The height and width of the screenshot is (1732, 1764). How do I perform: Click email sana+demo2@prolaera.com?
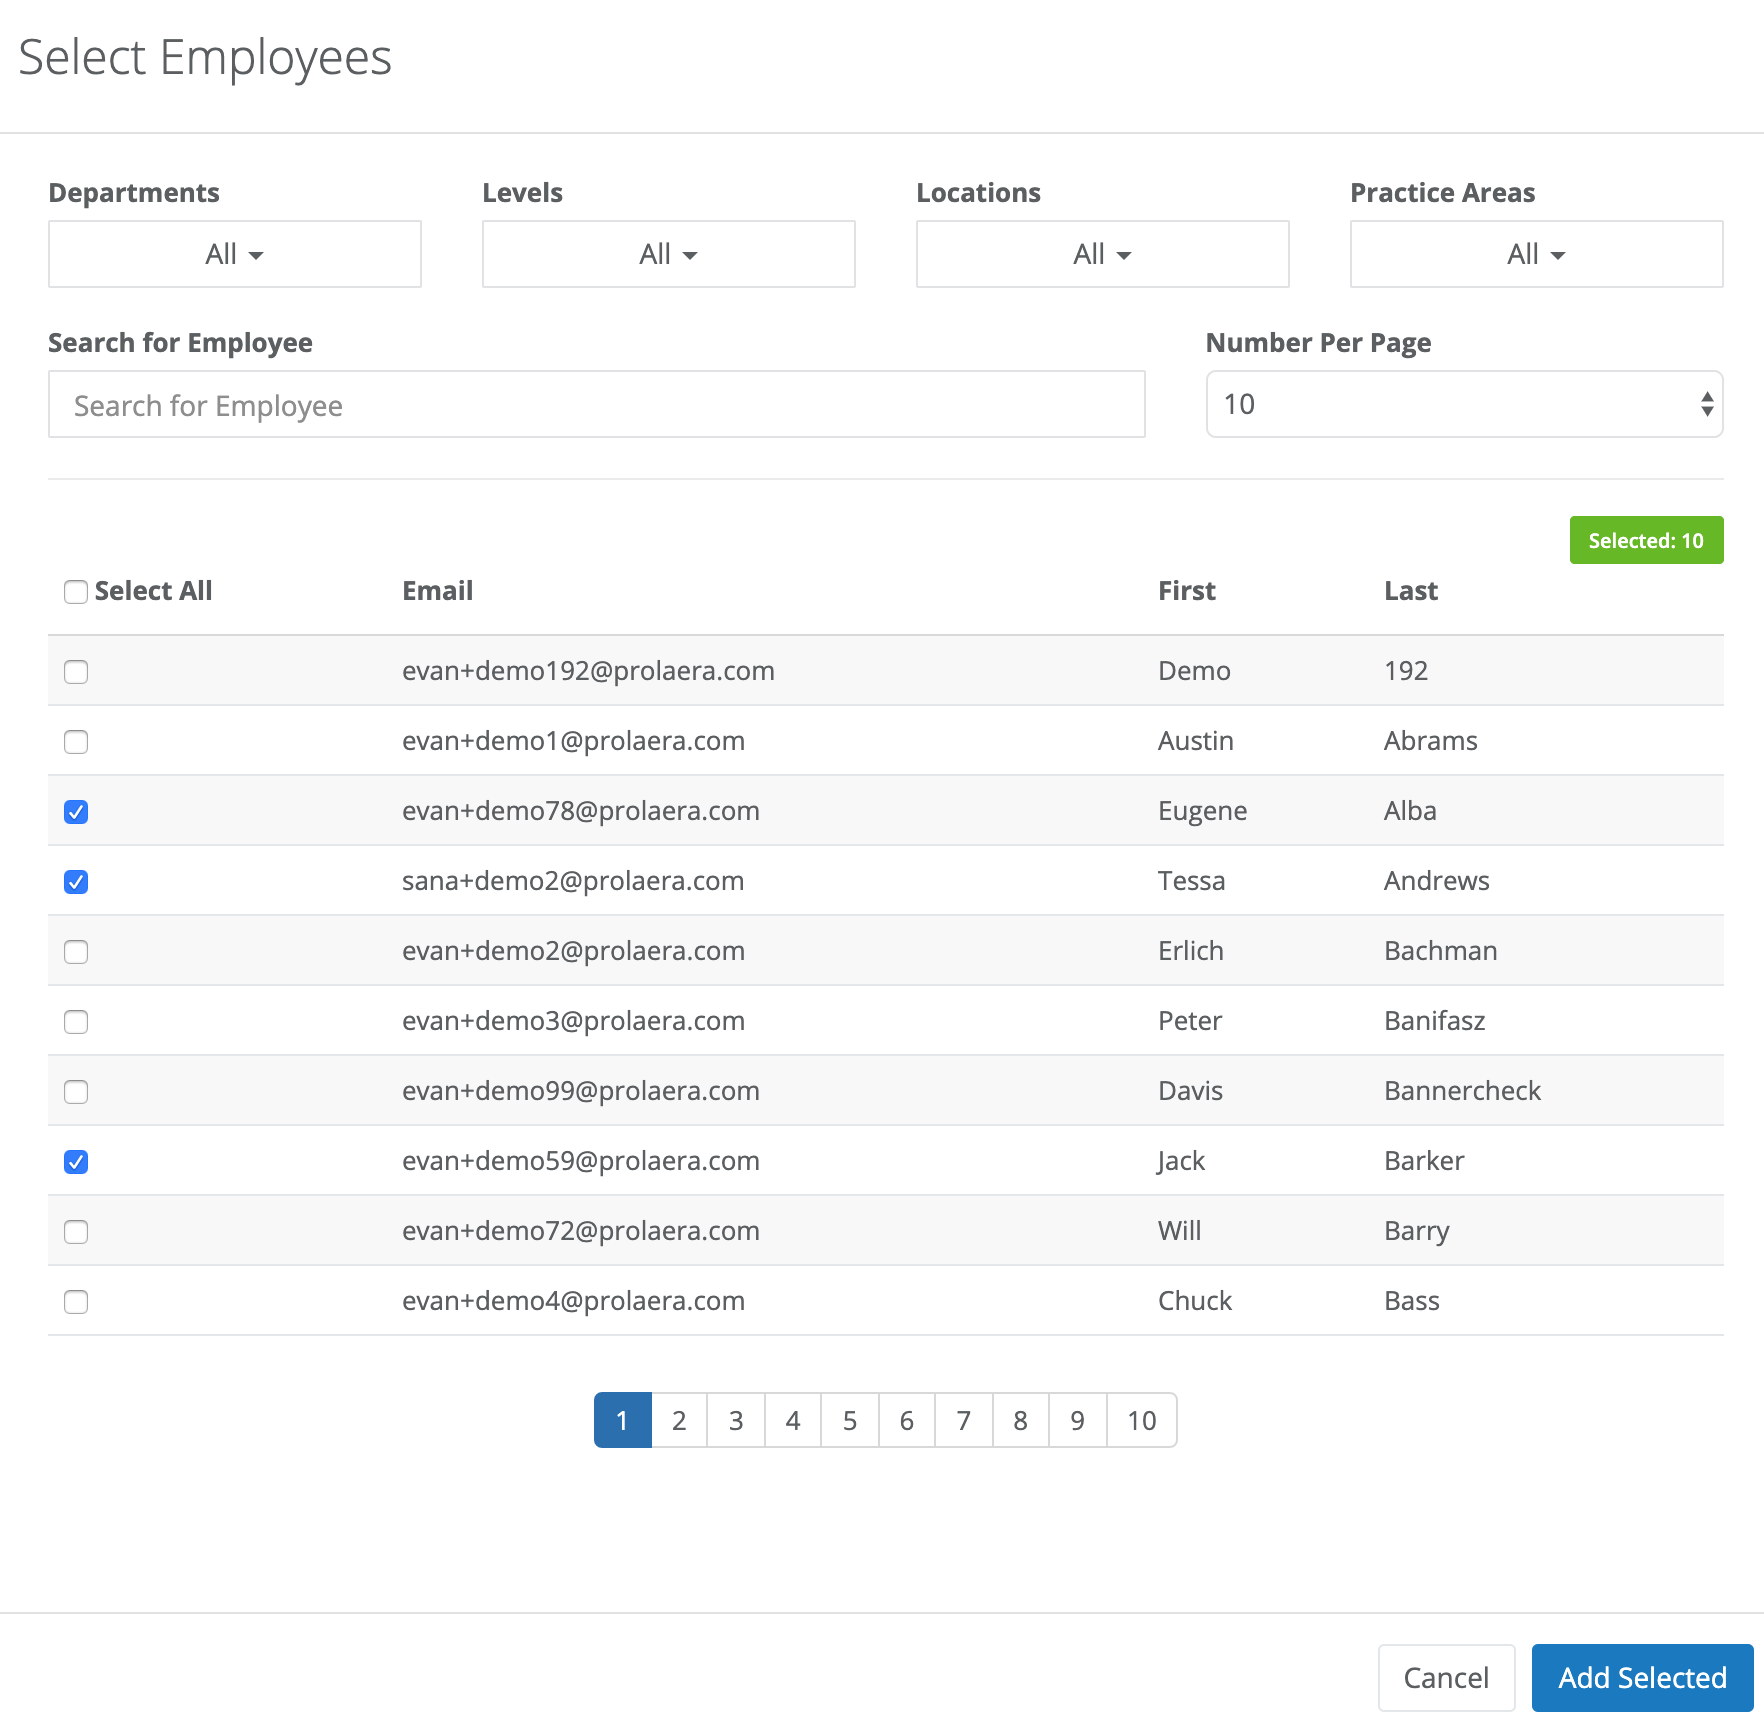[x=573, y=881]
